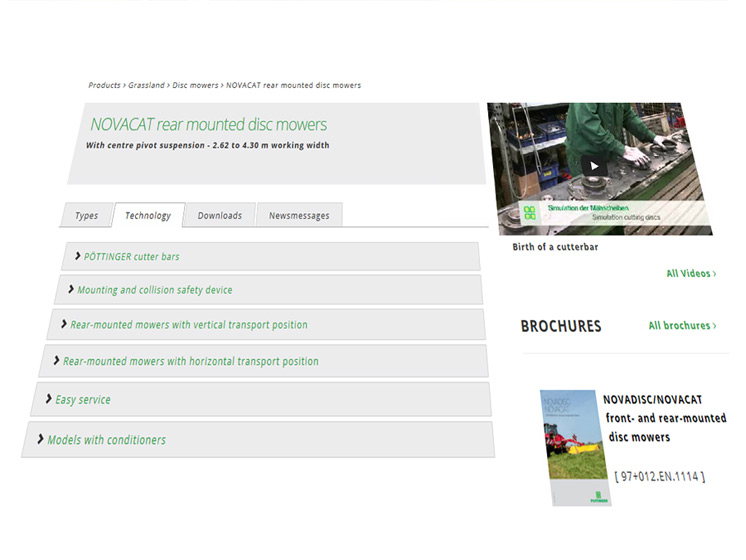This screenshot has width=746, height=560.
Task: Click the green logo icon in video overlay
Action: pyautogui.click(x=530, y=212)
